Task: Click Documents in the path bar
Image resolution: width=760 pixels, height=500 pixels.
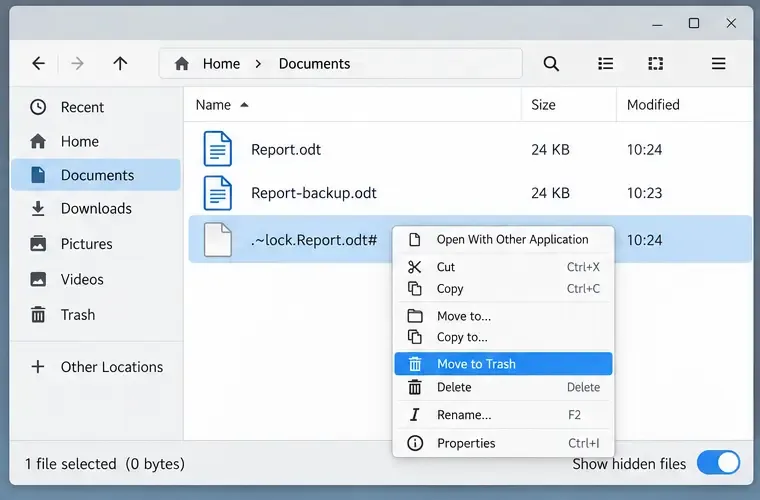Action: (314, 63)
